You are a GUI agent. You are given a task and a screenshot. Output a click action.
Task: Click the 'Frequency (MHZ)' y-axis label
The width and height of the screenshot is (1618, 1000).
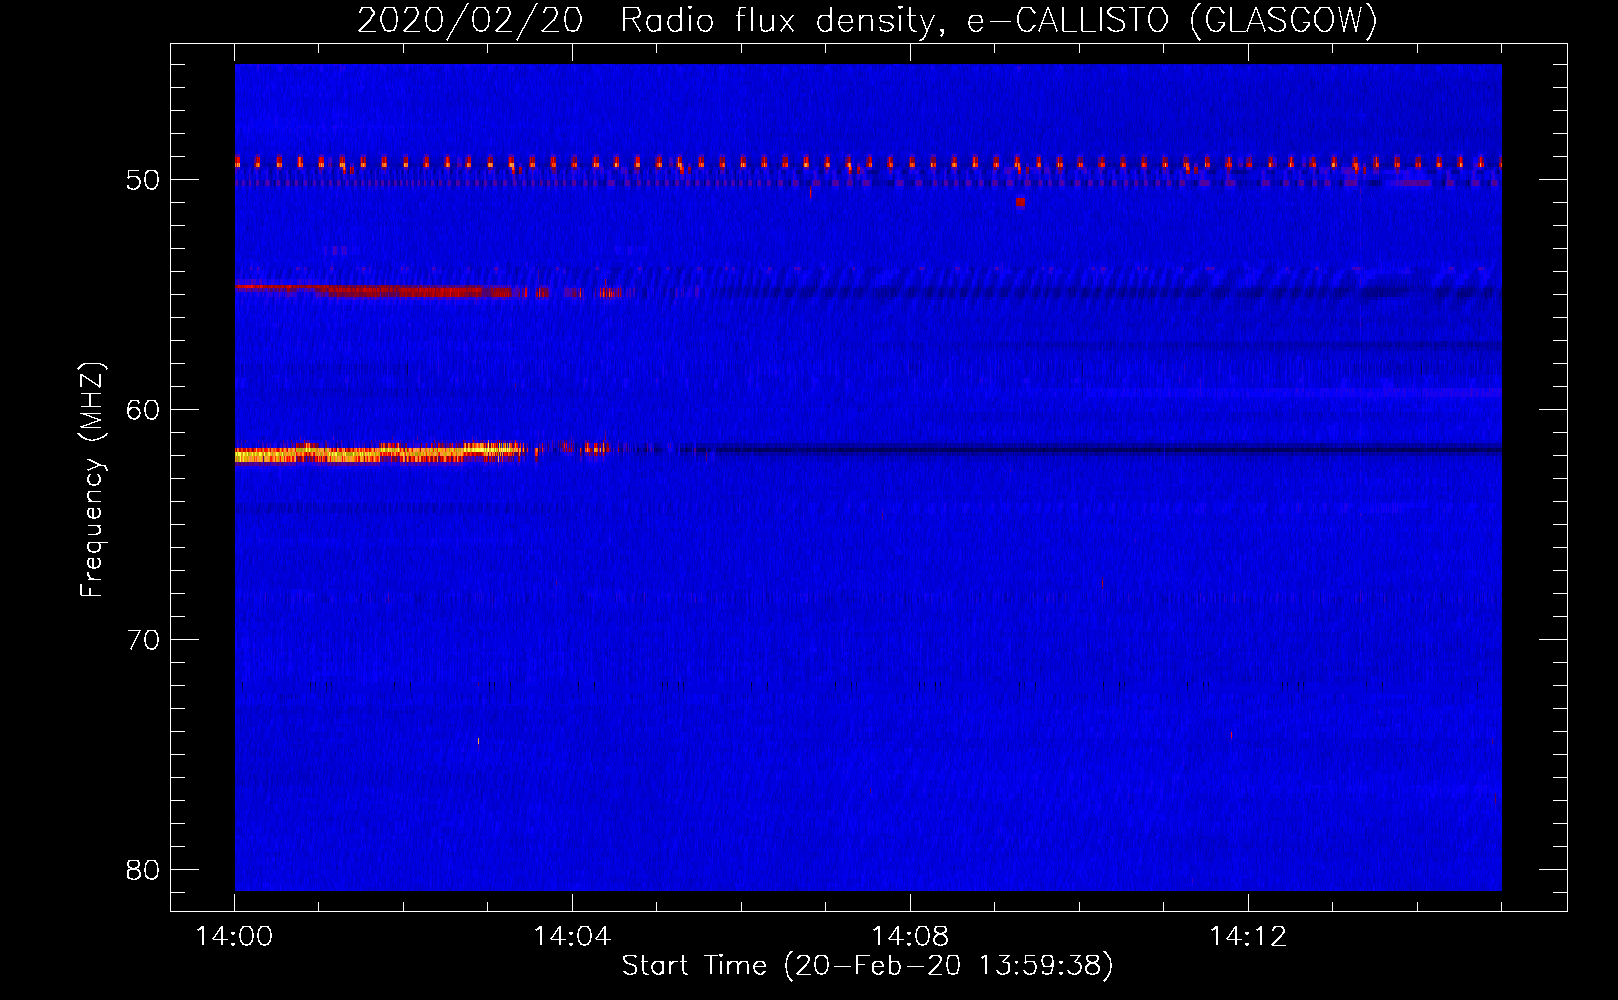point(92,480)
